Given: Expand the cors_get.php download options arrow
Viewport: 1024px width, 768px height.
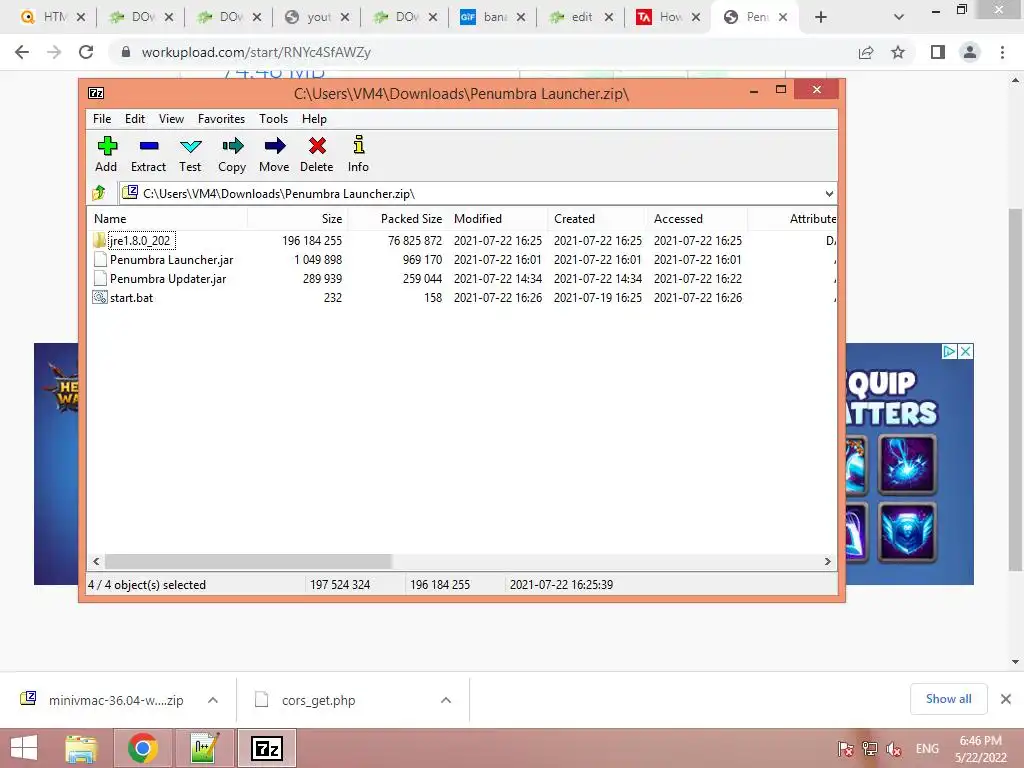Looking at the screenshot, I should pyautogui.click(x=446, y=700).
